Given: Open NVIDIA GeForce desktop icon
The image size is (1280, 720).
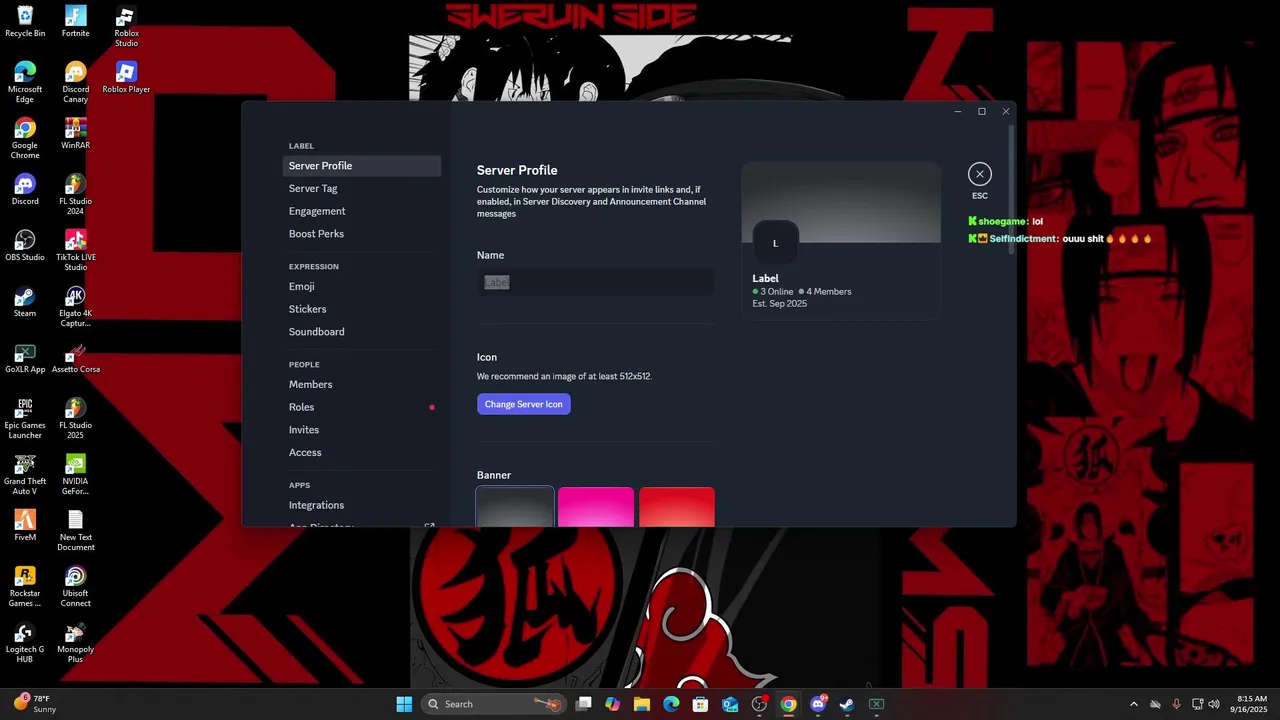Looking at the screenshot, I should 75,474.
